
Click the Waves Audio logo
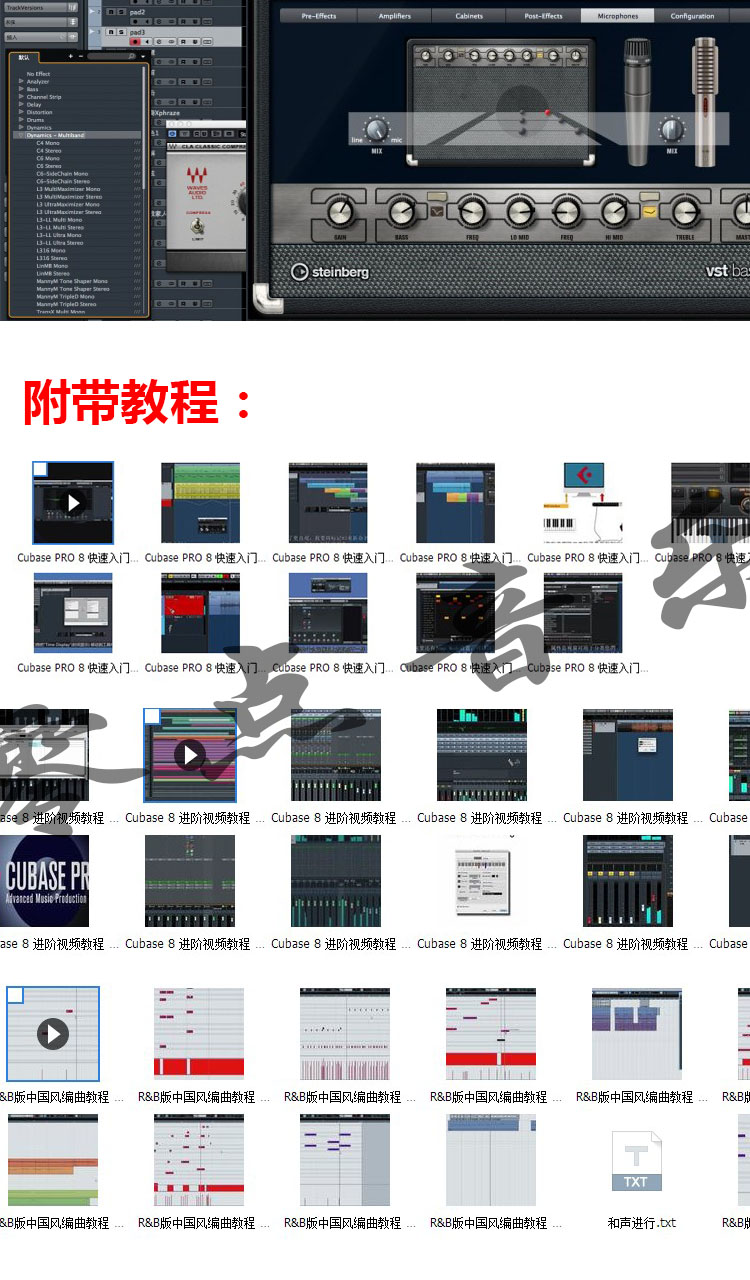[197, 183]
